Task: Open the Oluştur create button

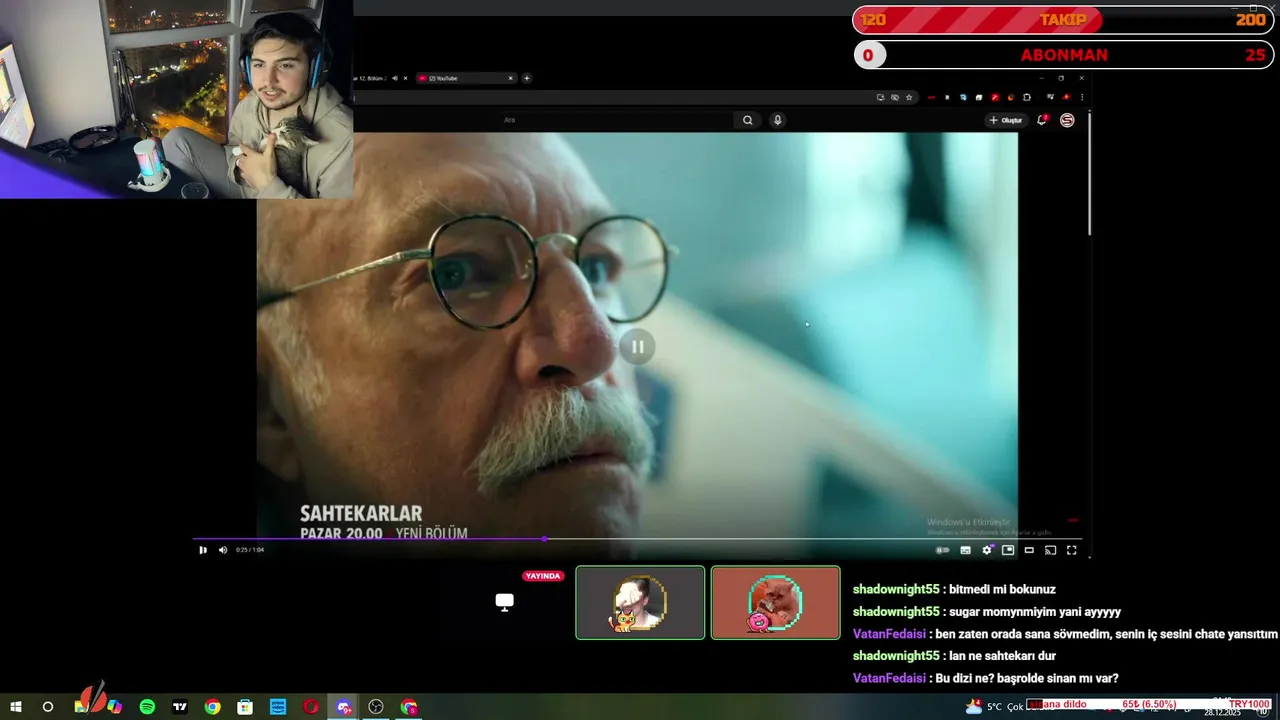Action: (1006, 120)
